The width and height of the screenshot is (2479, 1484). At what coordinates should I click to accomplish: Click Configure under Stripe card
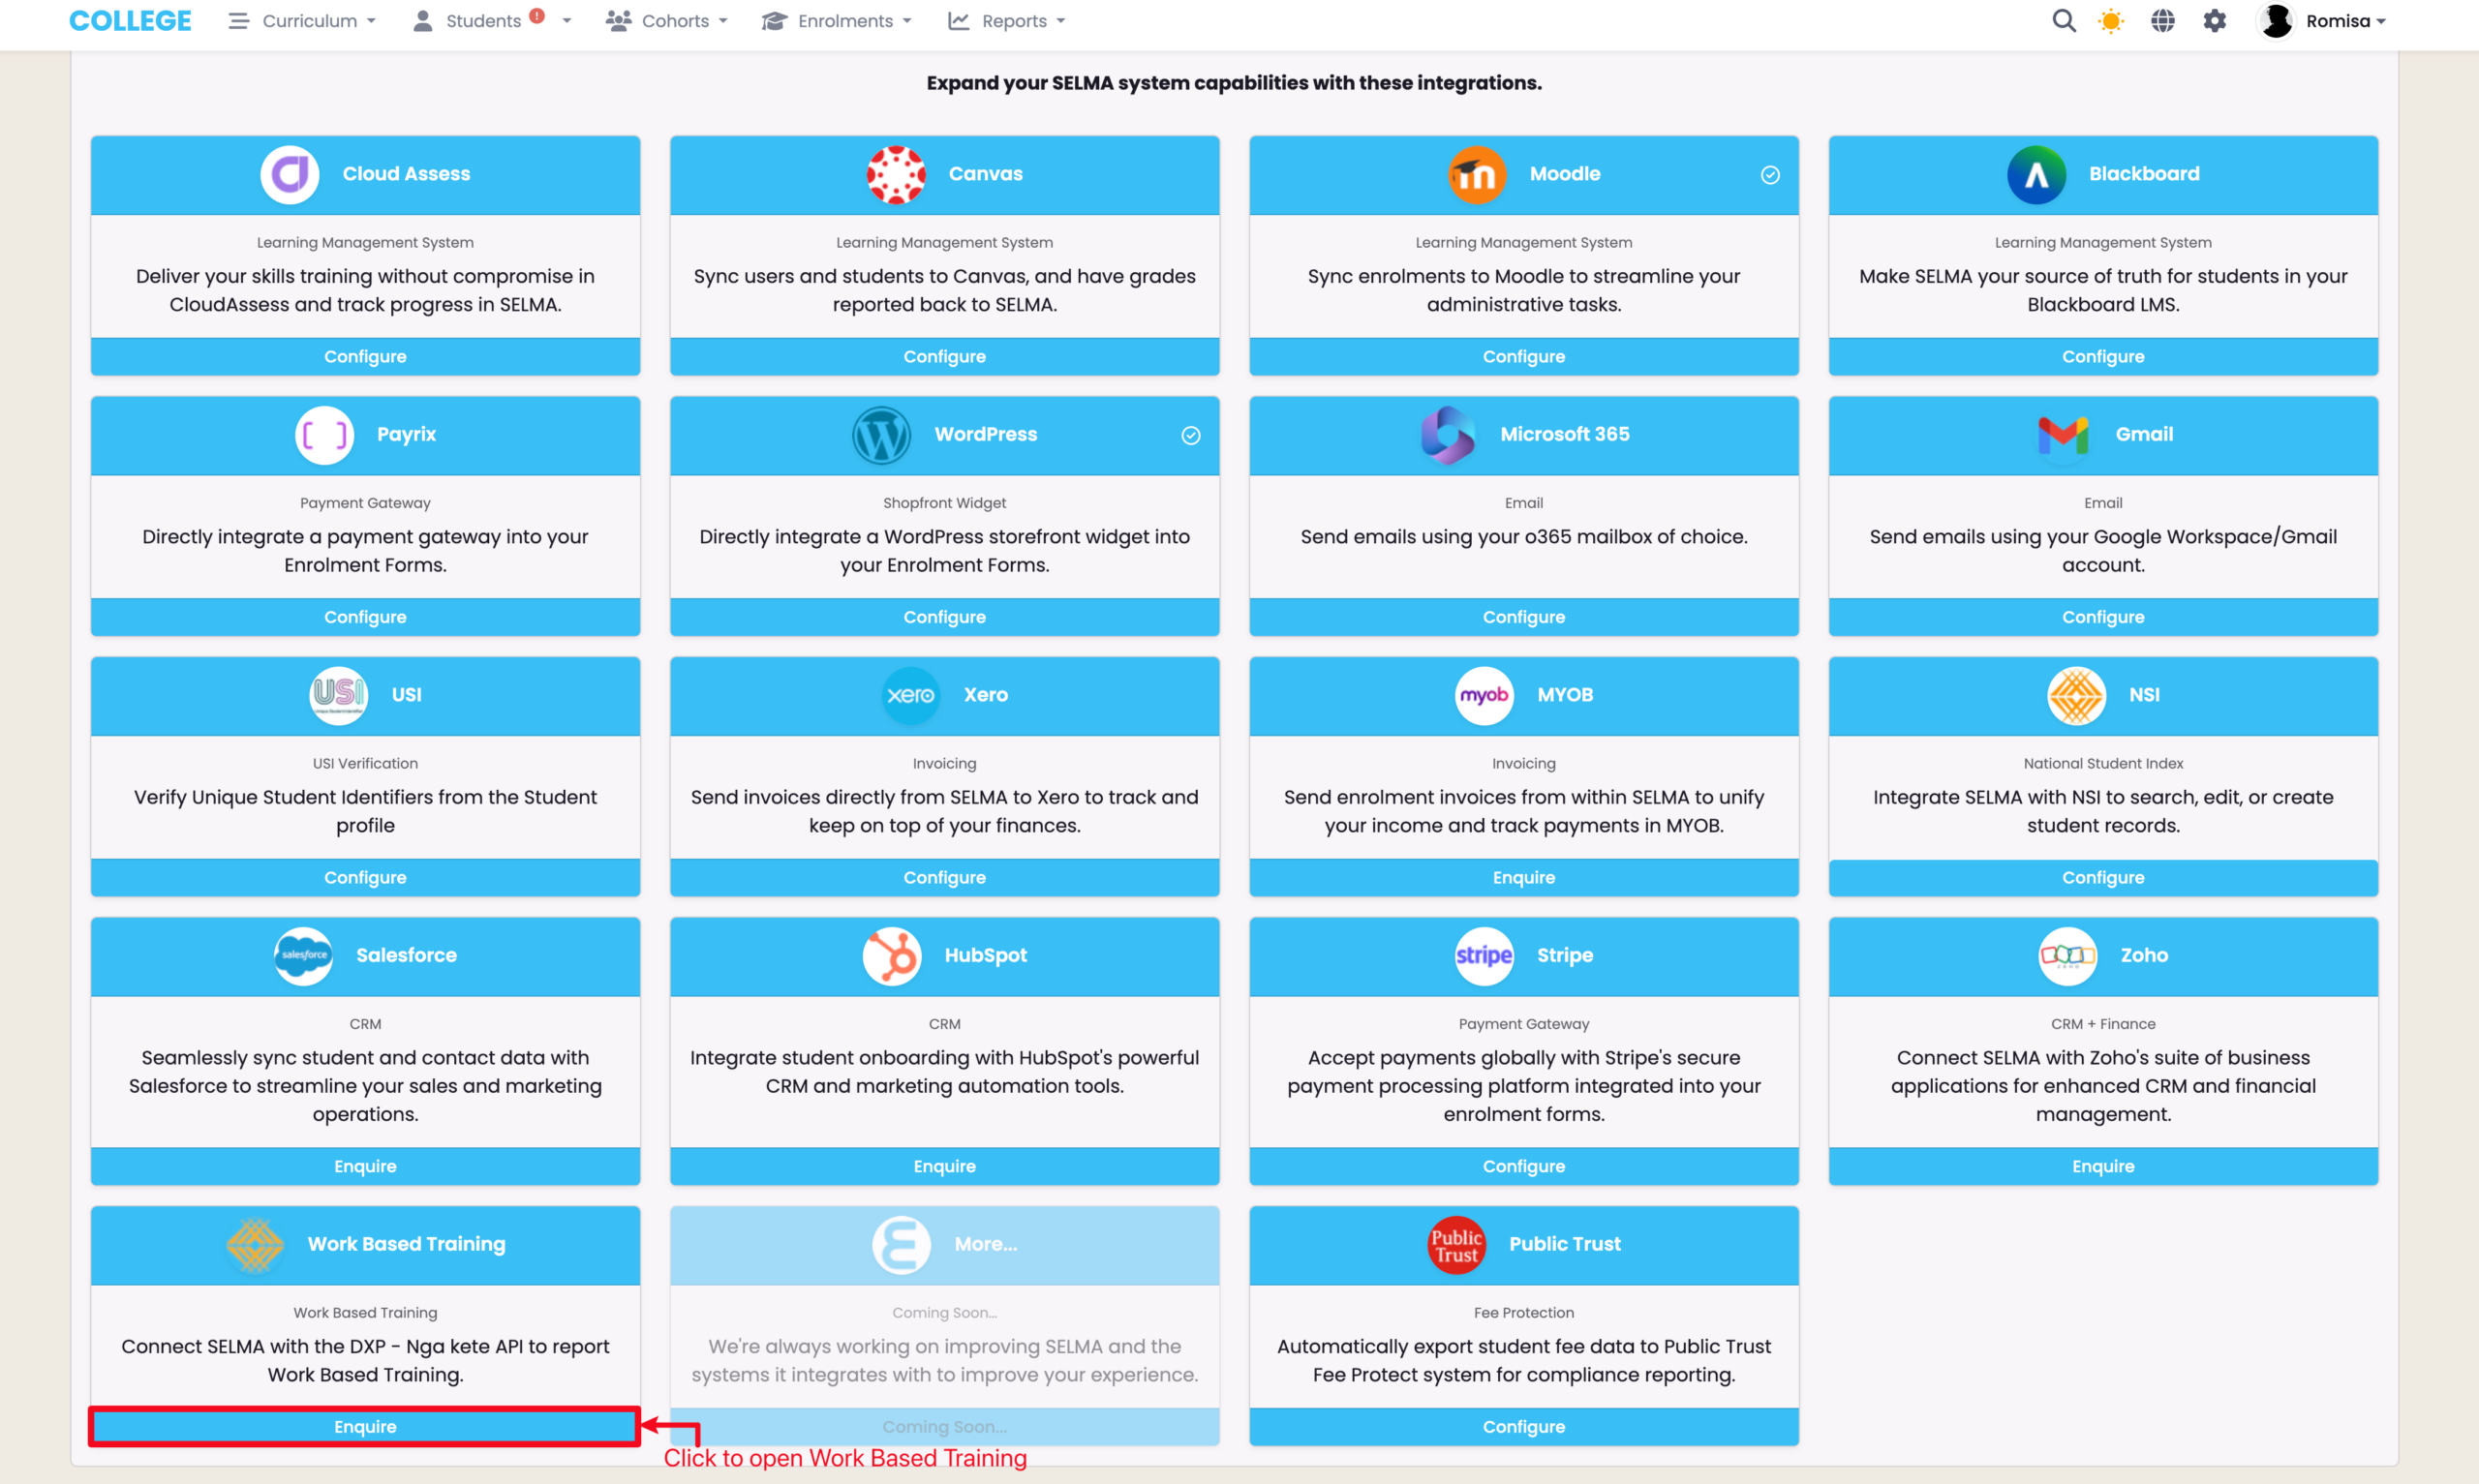pos(1523,1166)
